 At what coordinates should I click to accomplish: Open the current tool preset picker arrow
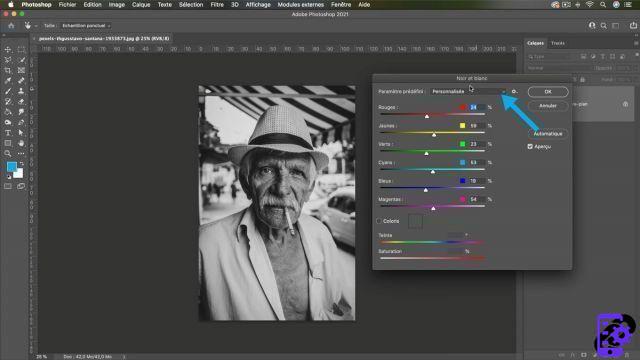point(36,26)
